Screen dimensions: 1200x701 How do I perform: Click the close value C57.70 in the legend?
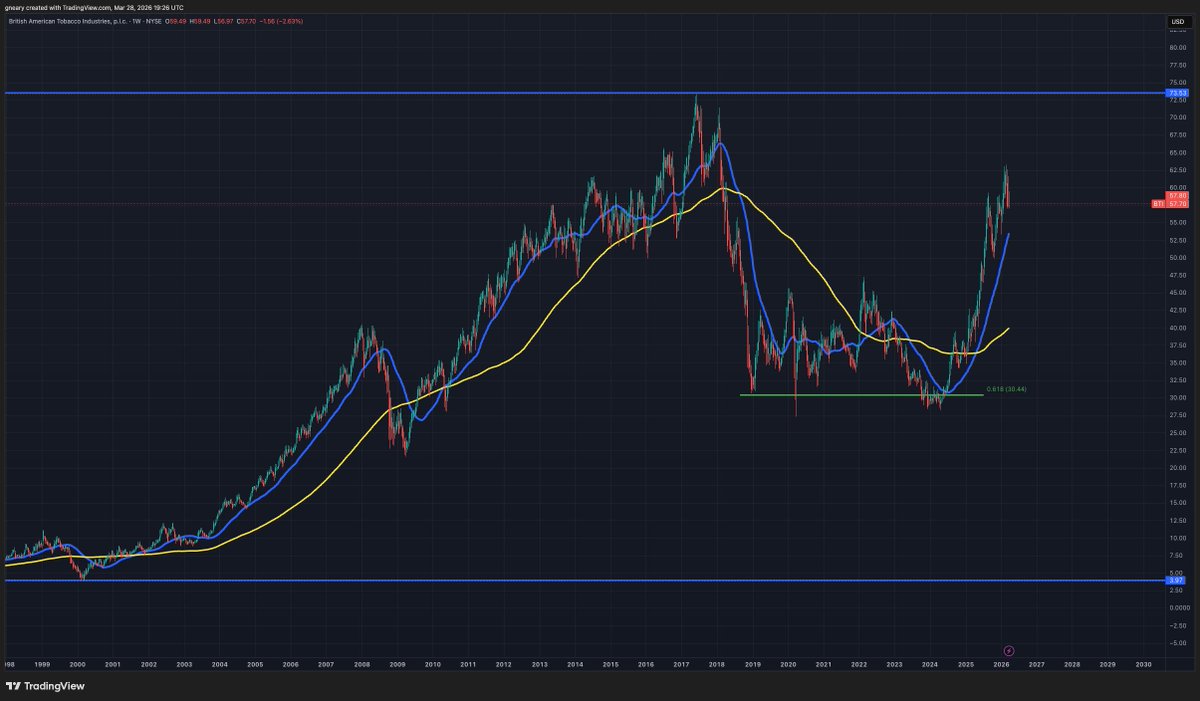click(x=247, y=21)
